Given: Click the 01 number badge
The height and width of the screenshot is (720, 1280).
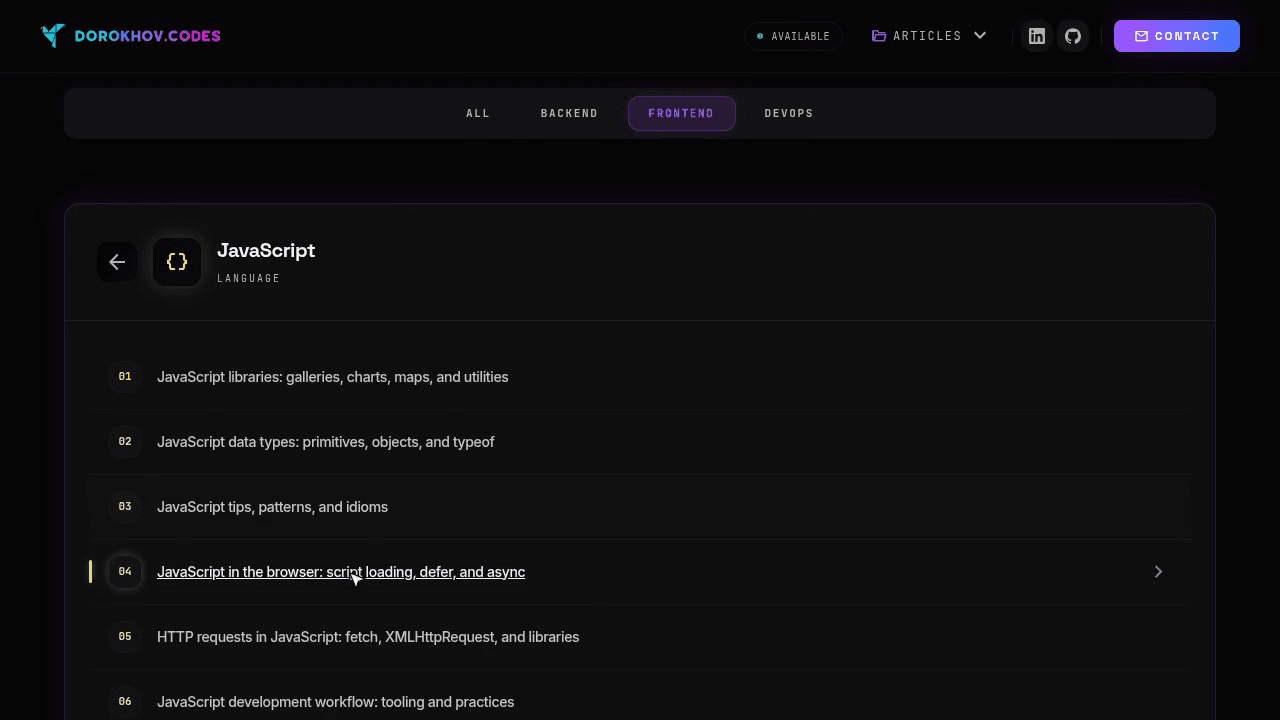Looking at the screenshot, I should coord(125,377).
